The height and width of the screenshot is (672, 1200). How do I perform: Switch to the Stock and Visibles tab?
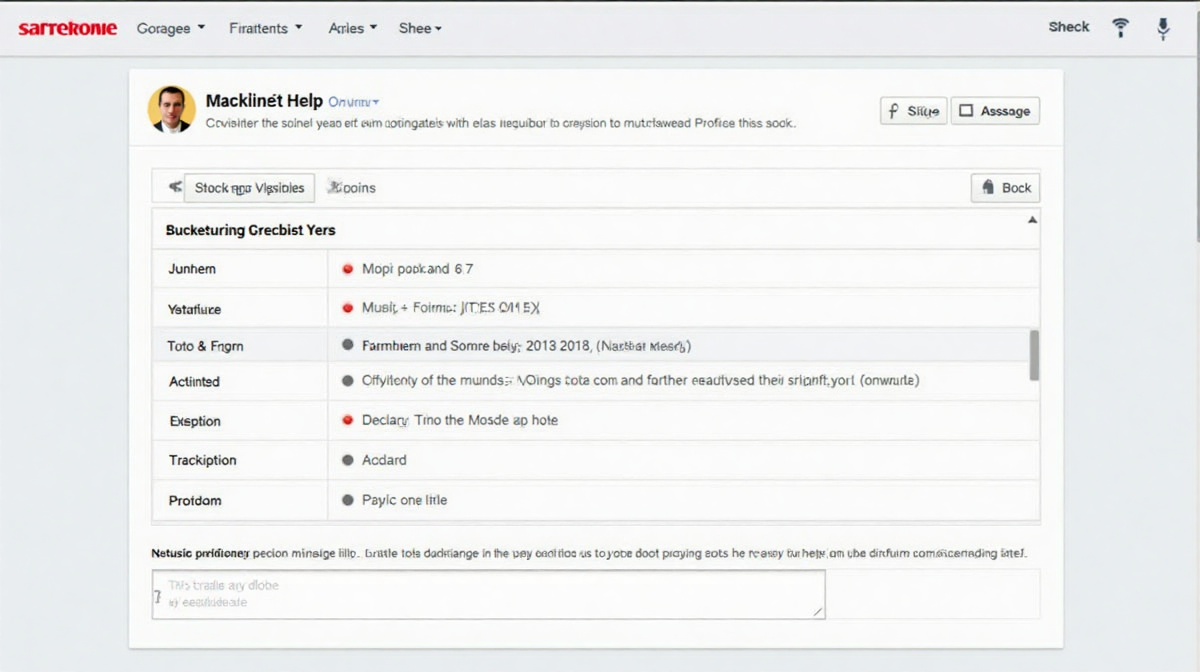click(249, 187)
